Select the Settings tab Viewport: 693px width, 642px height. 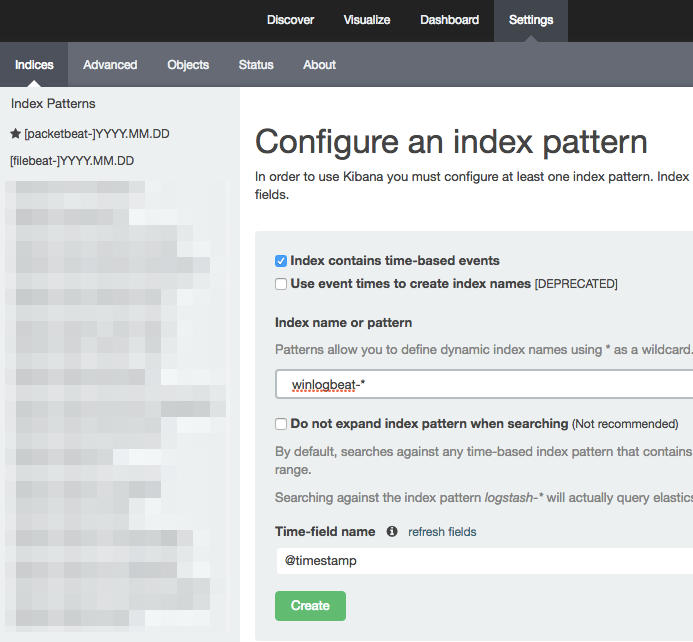point(531,20)
